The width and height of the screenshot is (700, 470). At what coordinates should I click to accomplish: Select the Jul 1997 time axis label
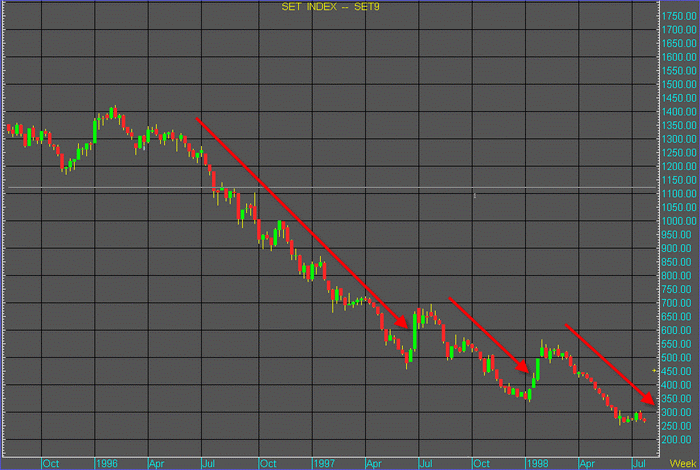coord(426,463)
